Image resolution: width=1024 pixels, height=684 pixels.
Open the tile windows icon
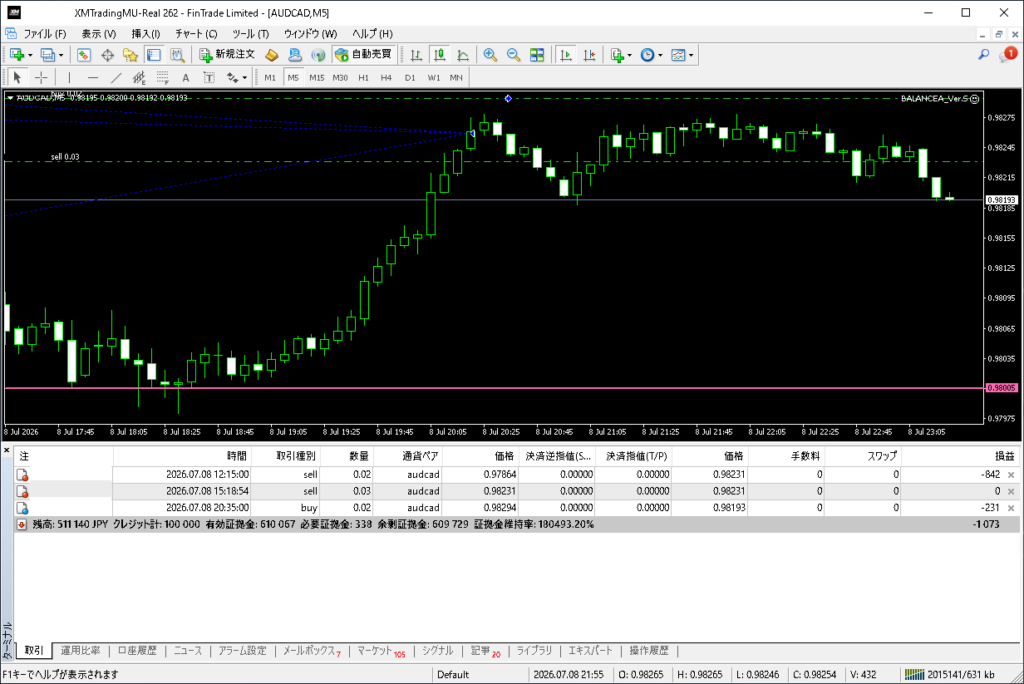pyautogui.click(x=537, y=55)
